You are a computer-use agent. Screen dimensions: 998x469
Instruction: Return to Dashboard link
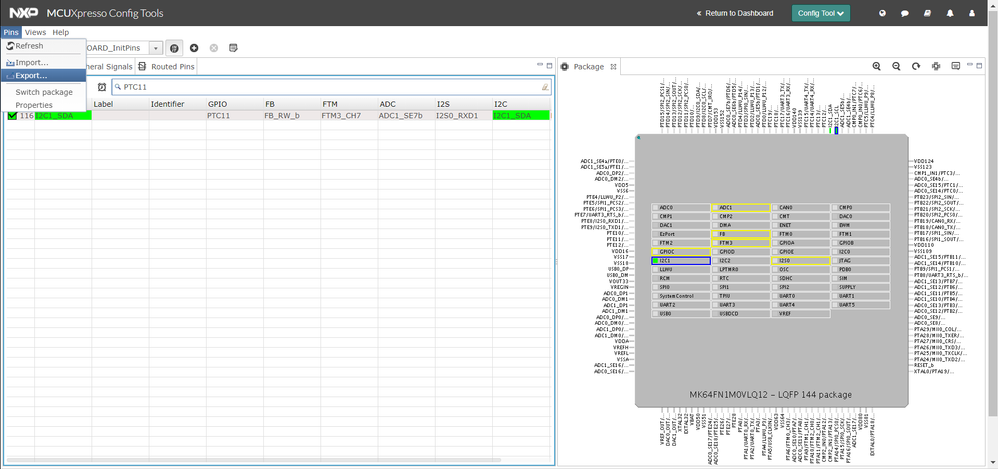coord(735,13)
